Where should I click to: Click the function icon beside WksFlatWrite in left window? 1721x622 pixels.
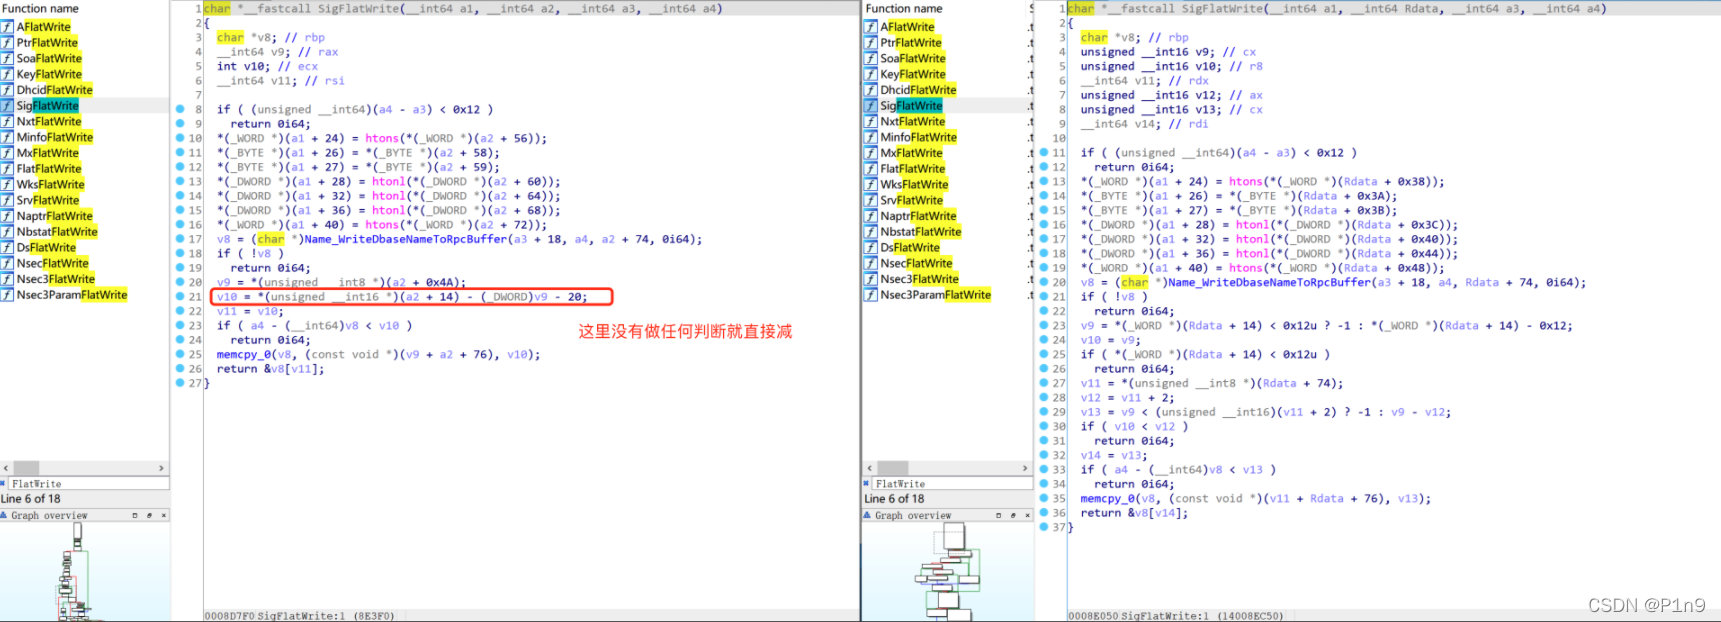(7, 184)
